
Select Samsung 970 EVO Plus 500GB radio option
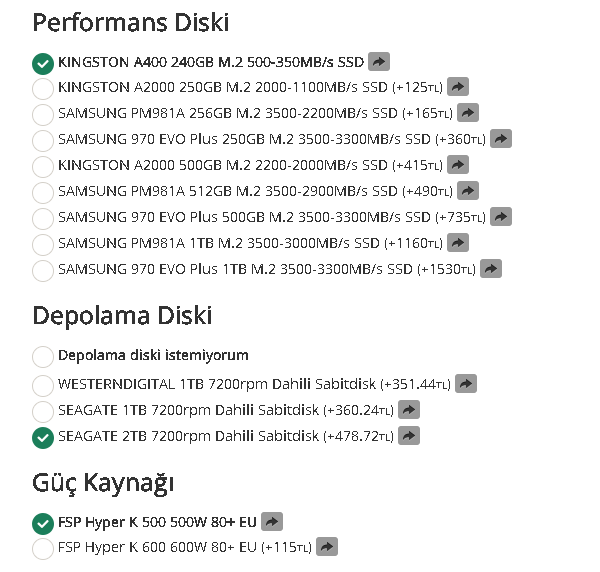(43, 218)
